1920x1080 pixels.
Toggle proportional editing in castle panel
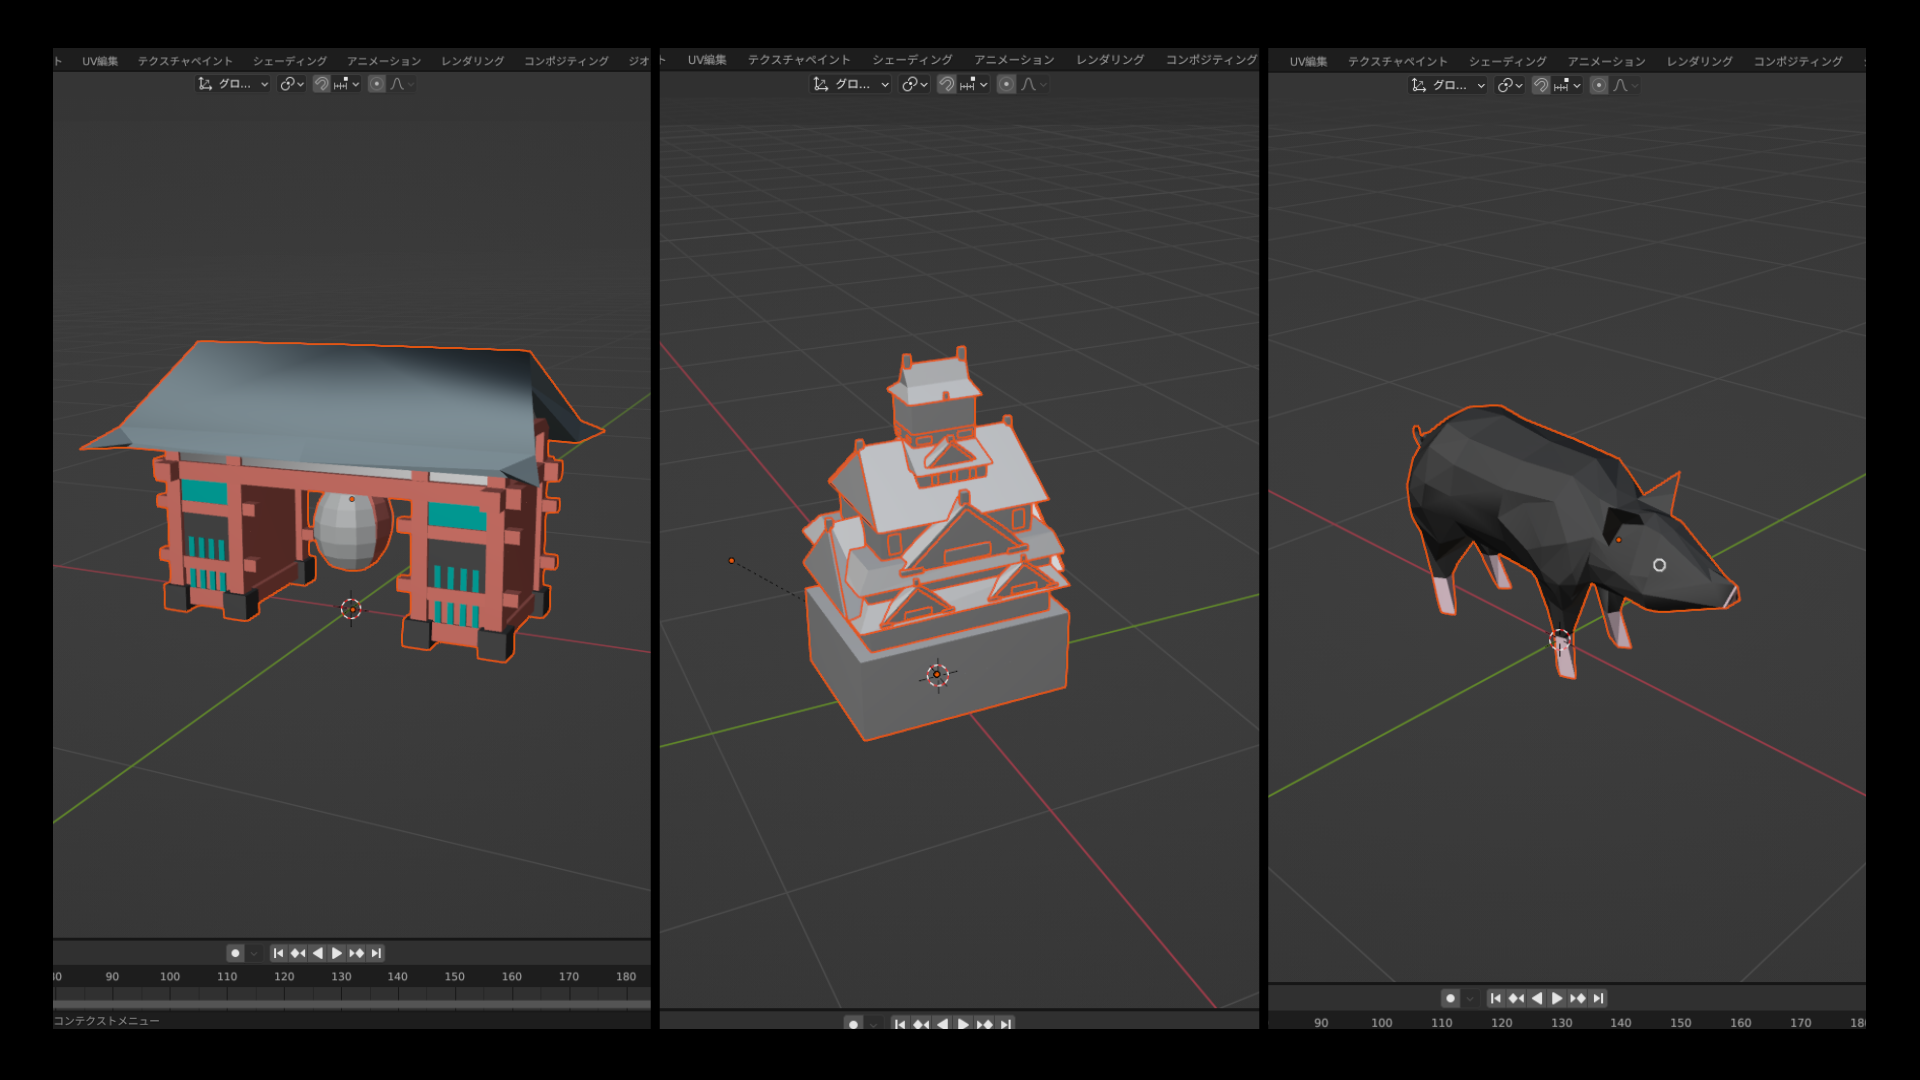(1006, 84)
